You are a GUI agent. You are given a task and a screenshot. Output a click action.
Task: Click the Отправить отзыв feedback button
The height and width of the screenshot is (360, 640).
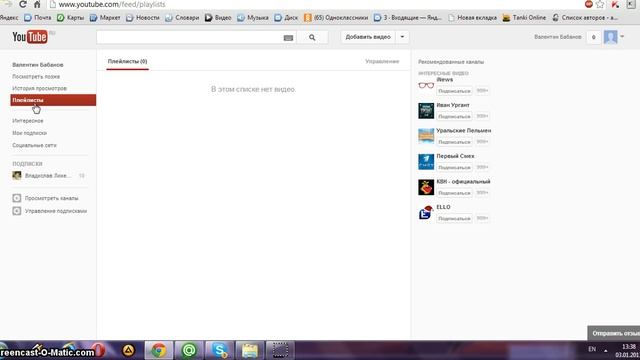tap(614, 333)
